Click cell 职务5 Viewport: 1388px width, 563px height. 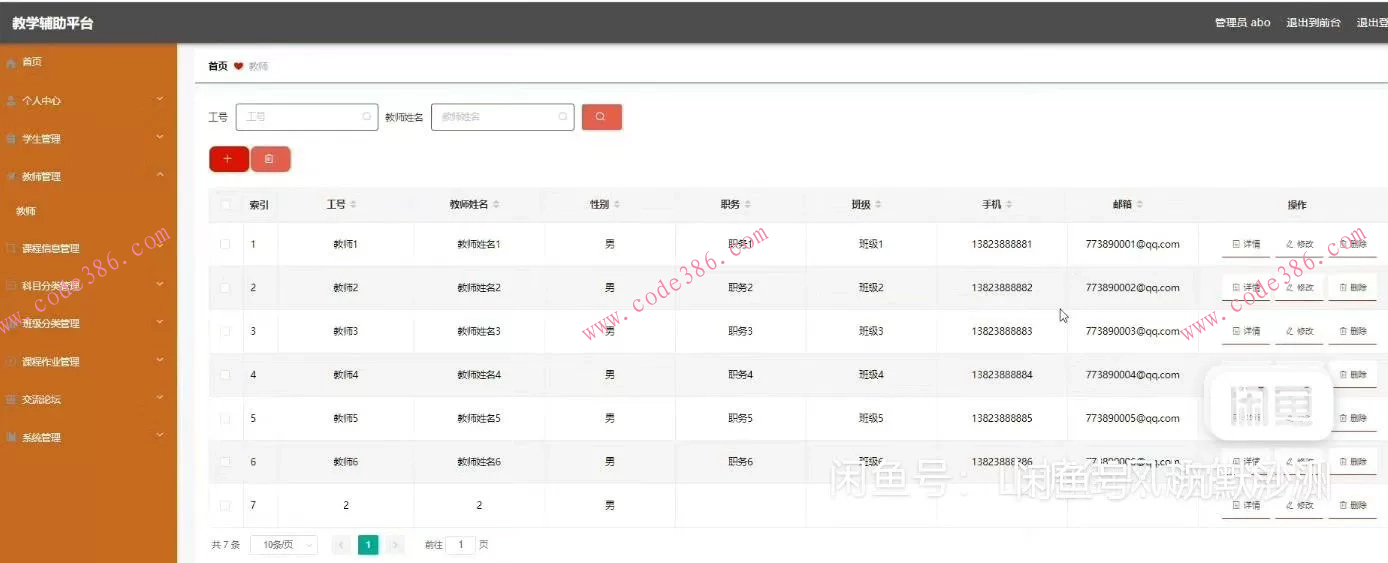tap(740, 418)
